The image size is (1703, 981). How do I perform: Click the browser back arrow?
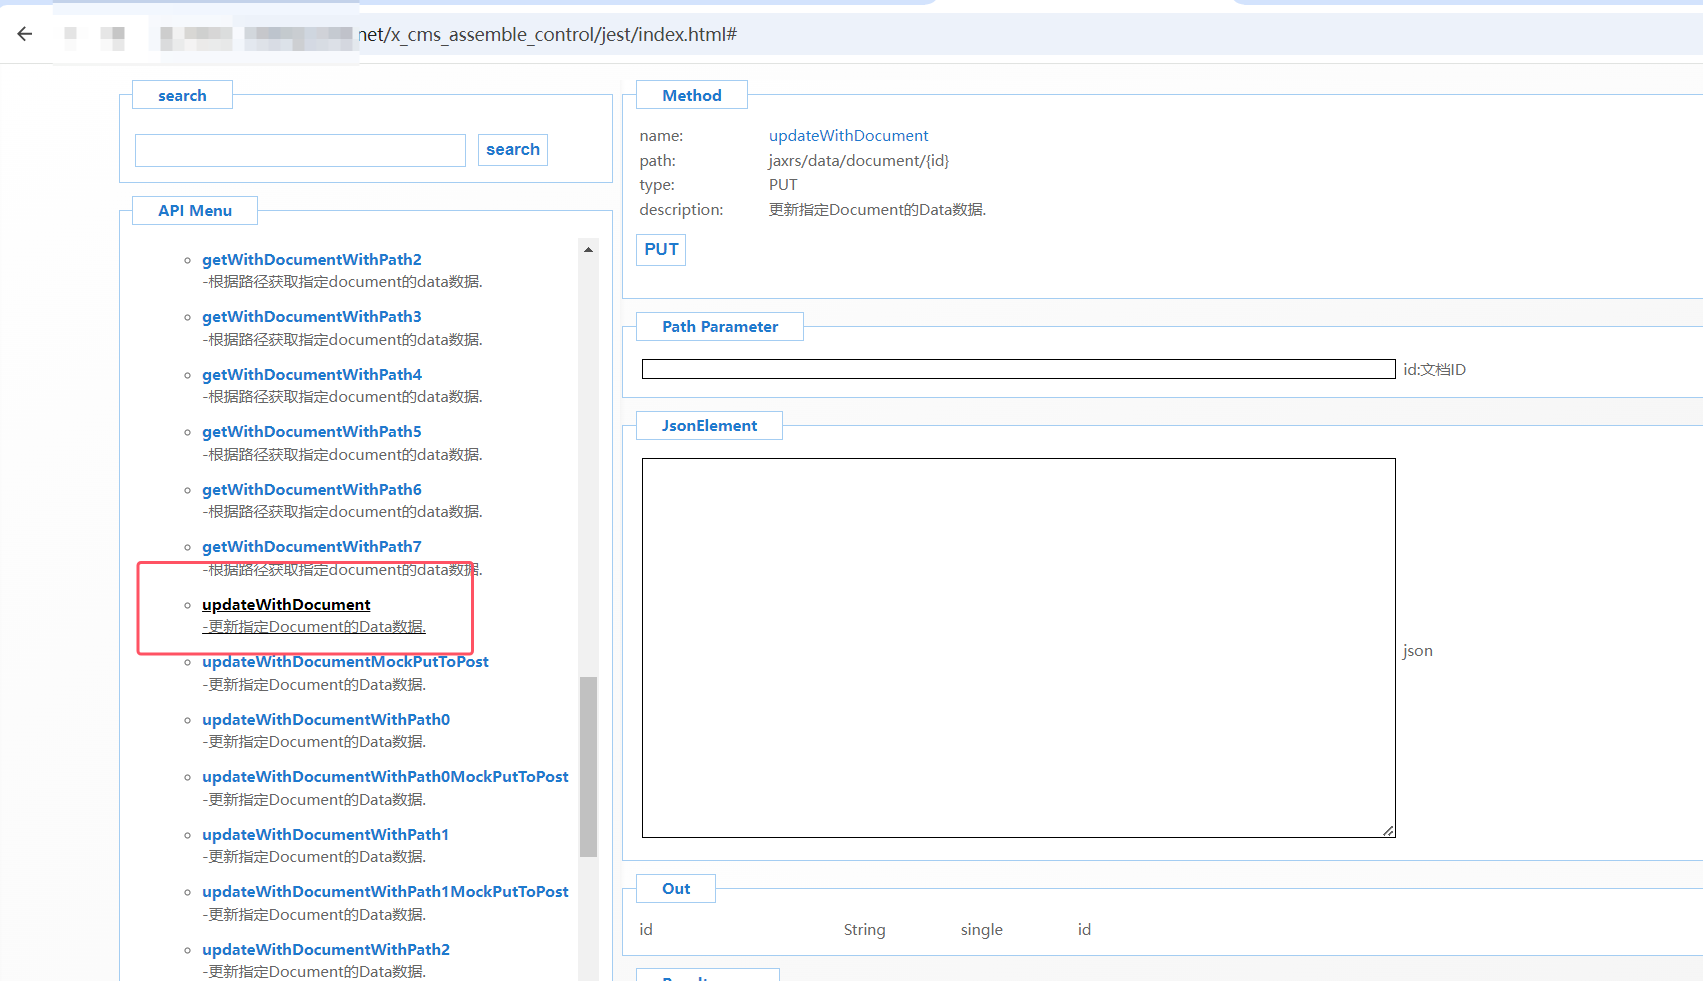[x=25, y=34]
